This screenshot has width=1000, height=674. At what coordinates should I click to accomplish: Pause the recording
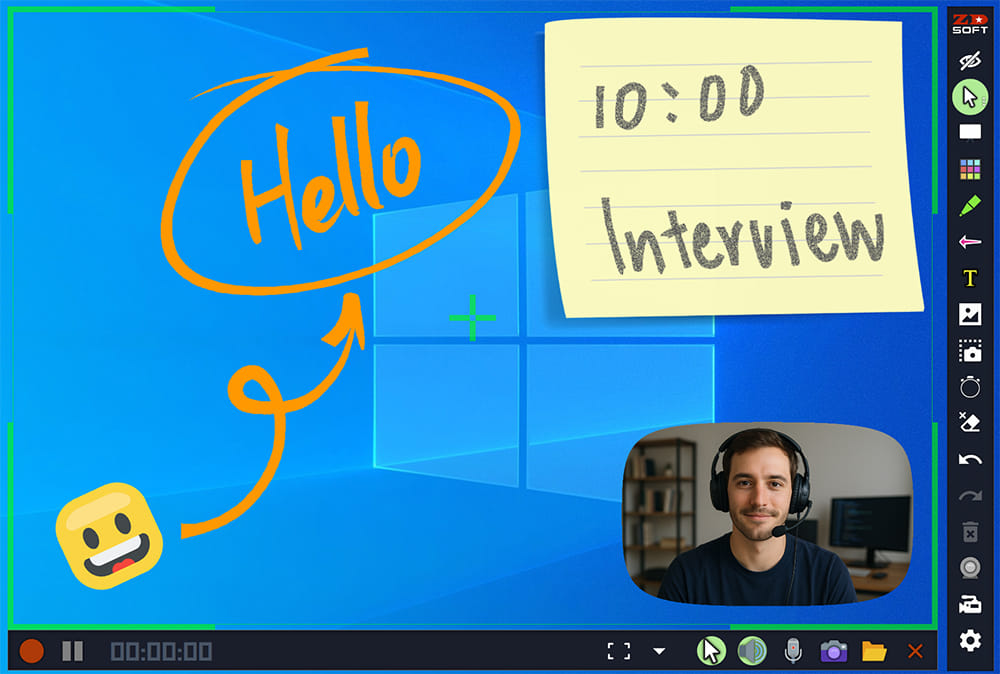pos(73,652)
